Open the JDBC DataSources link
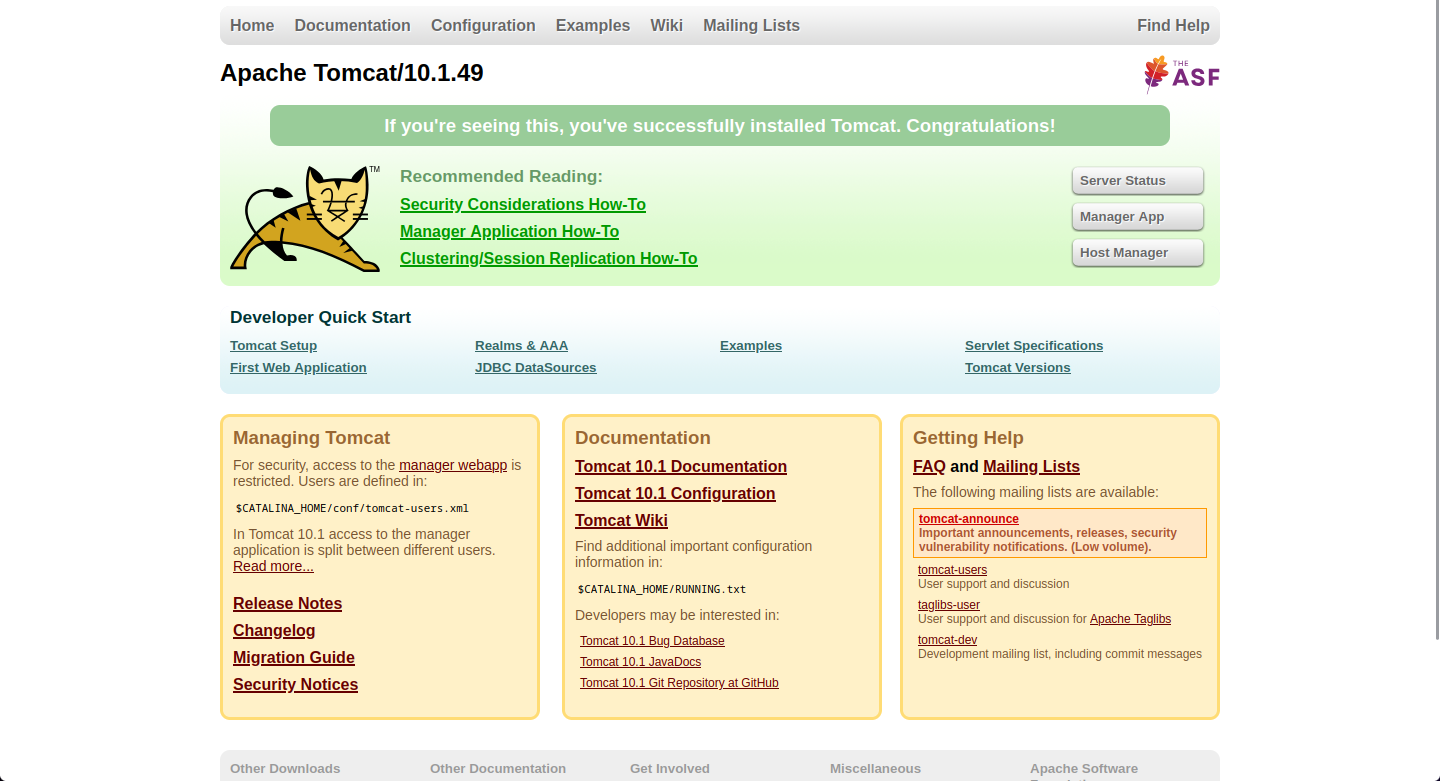The height and width of the screenshot is (781, 1440). [535, 368]
